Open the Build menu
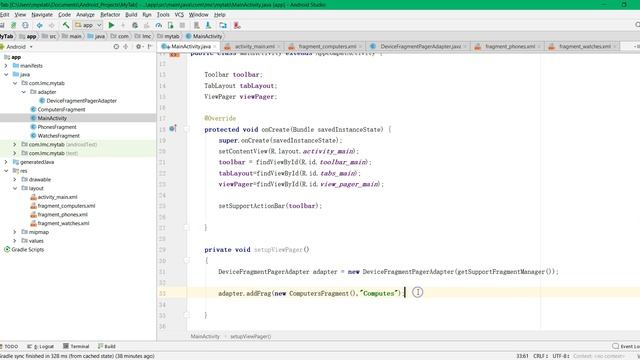This screenshot has width=640, height=360. click(x=131, y=15)
